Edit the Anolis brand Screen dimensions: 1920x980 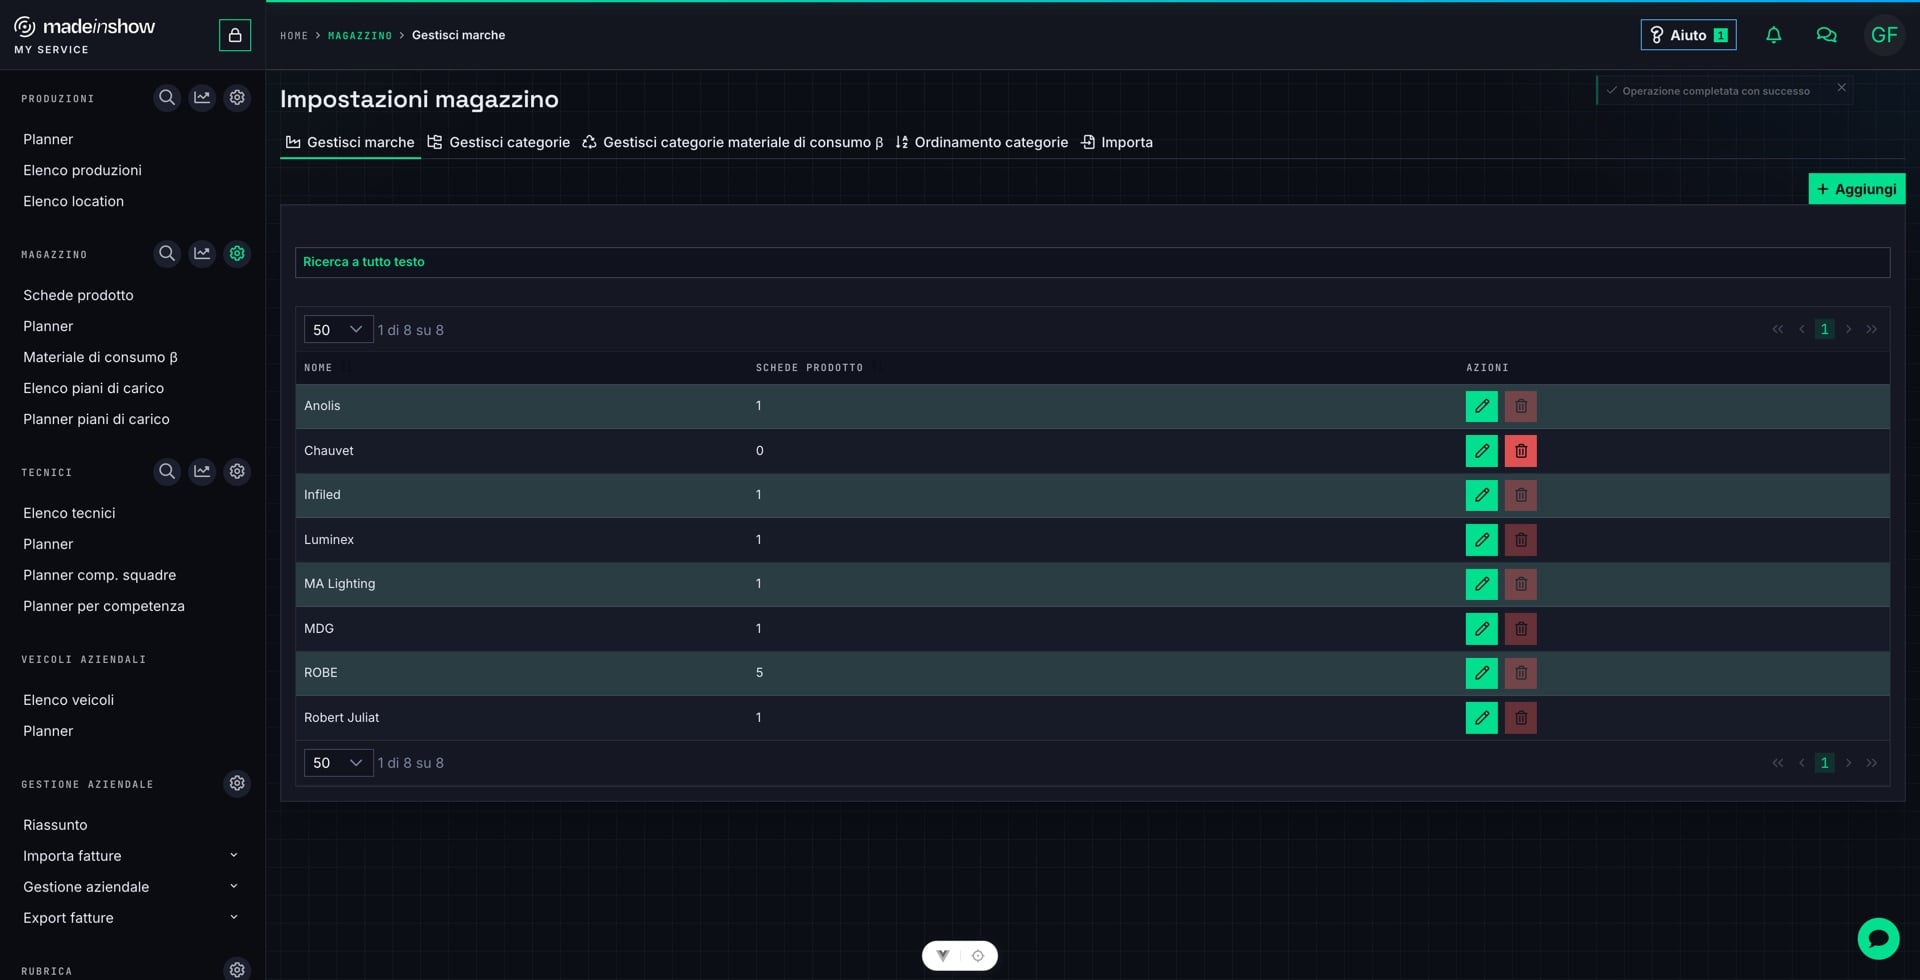[1481, 406]
